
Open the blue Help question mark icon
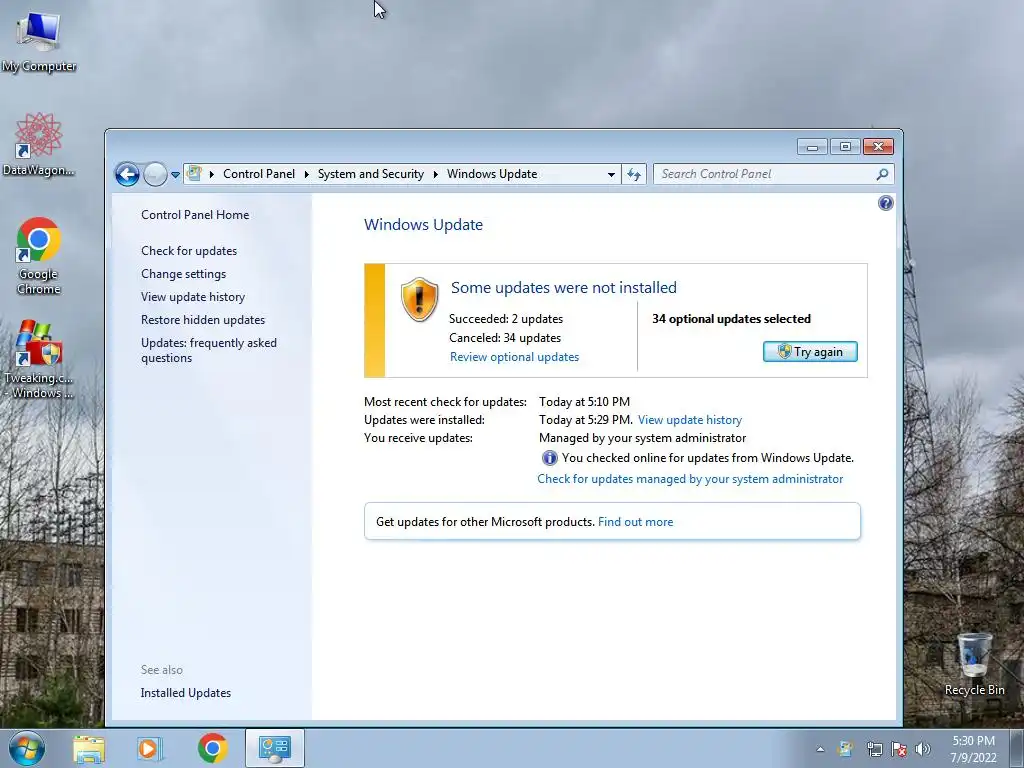tap(886, 203)
